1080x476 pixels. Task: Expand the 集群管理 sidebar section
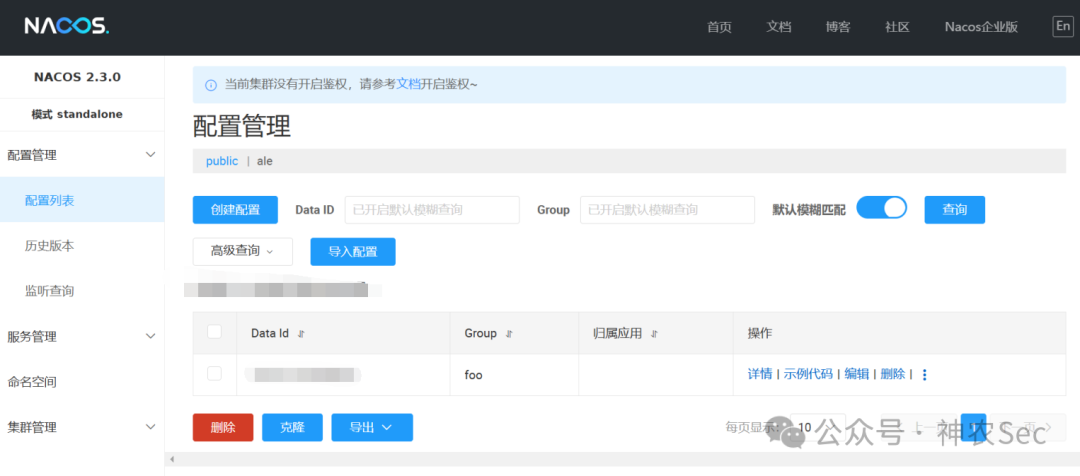[x=82, y=427]
